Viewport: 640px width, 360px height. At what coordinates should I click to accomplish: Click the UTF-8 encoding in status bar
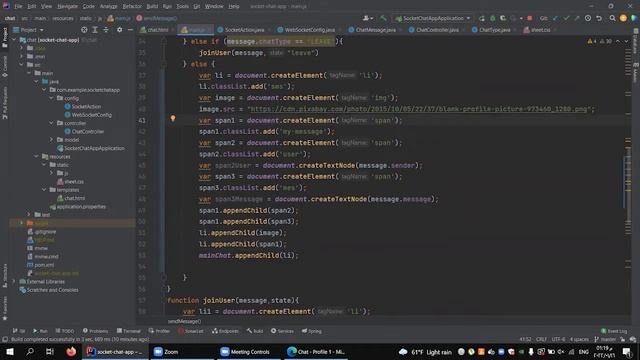pyautogui.click(x=558, y=340)
